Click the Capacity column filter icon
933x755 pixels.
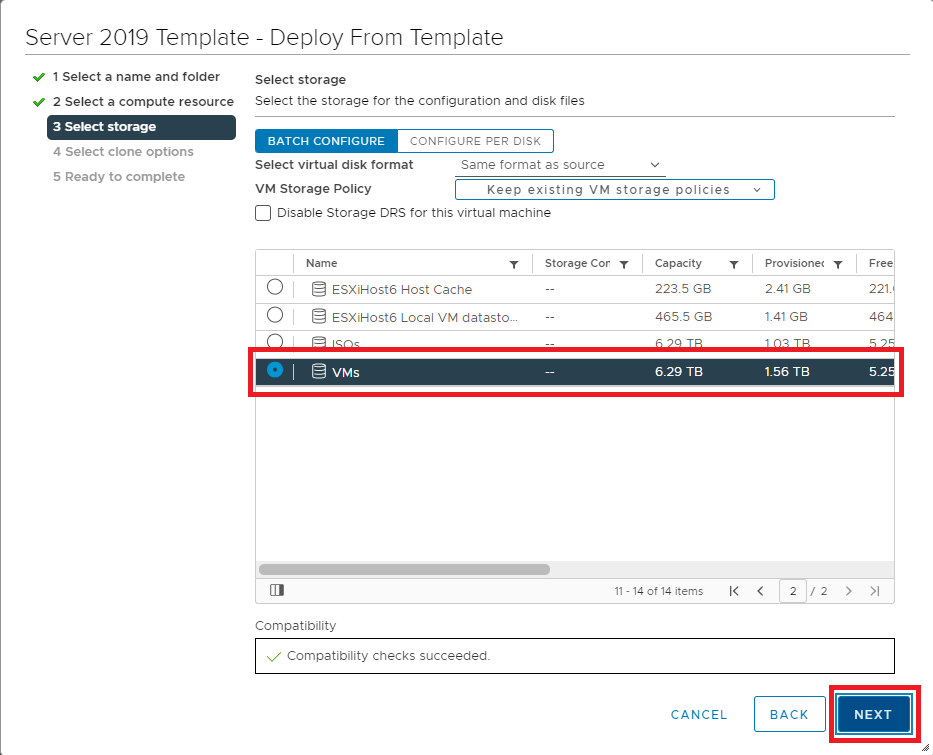733,265
